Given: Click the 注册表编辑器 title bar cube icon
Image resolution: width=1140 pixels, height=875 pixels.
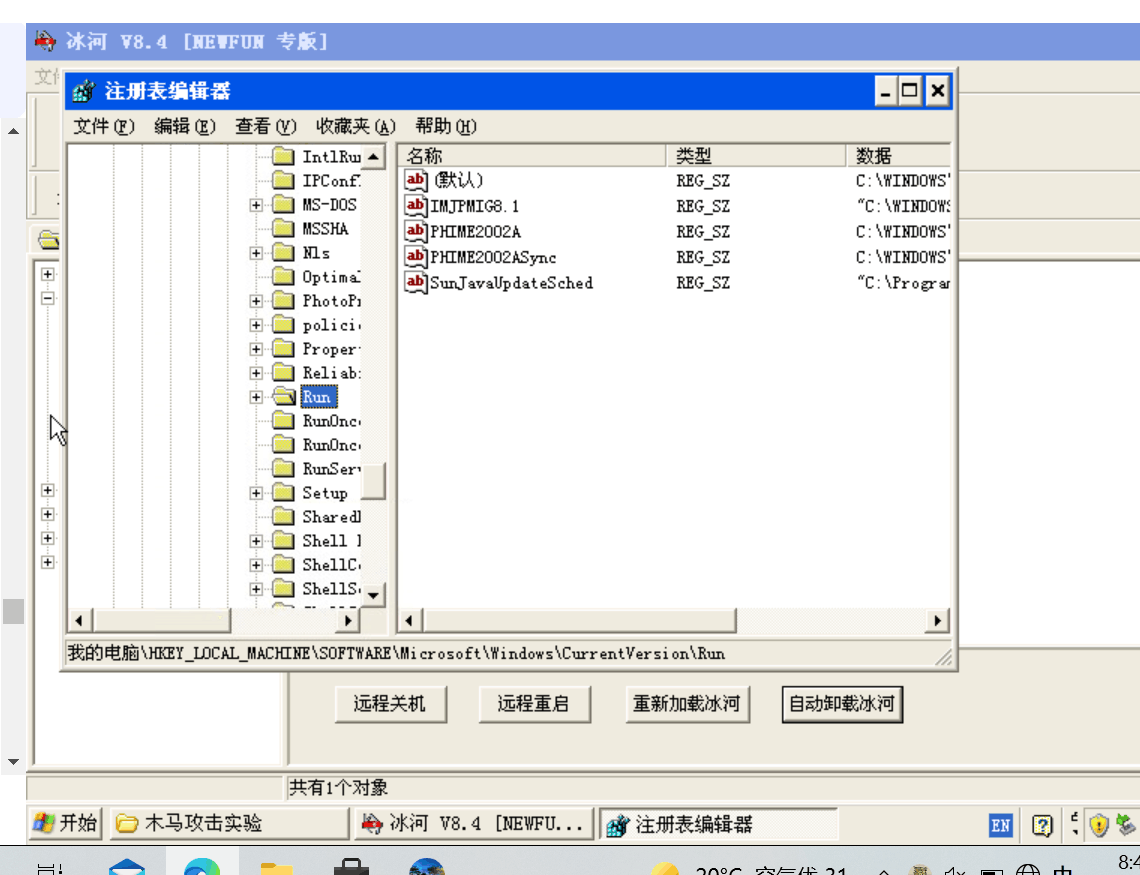Looking at the screenshot, I should [84, 92].
